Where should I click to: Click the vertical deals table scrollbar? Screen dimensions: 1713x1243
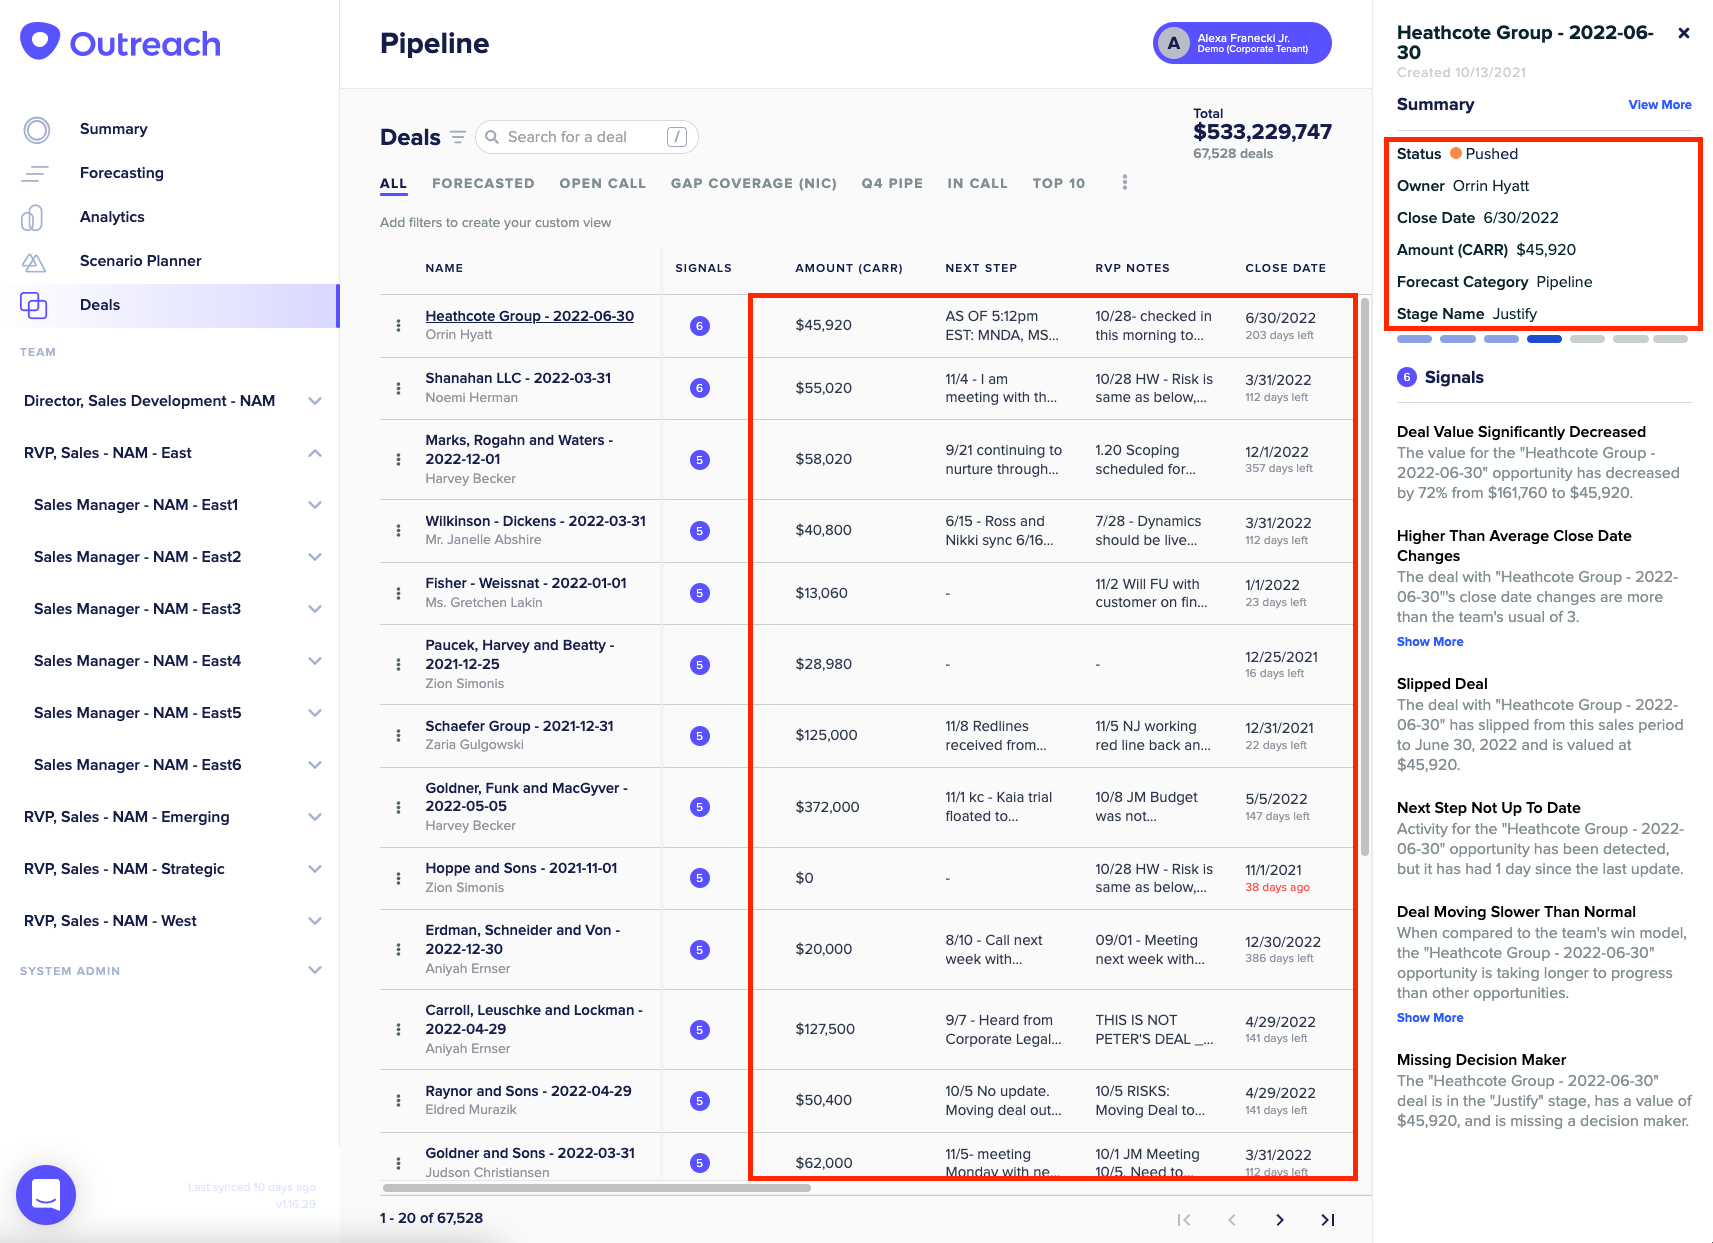[1364, 577]
